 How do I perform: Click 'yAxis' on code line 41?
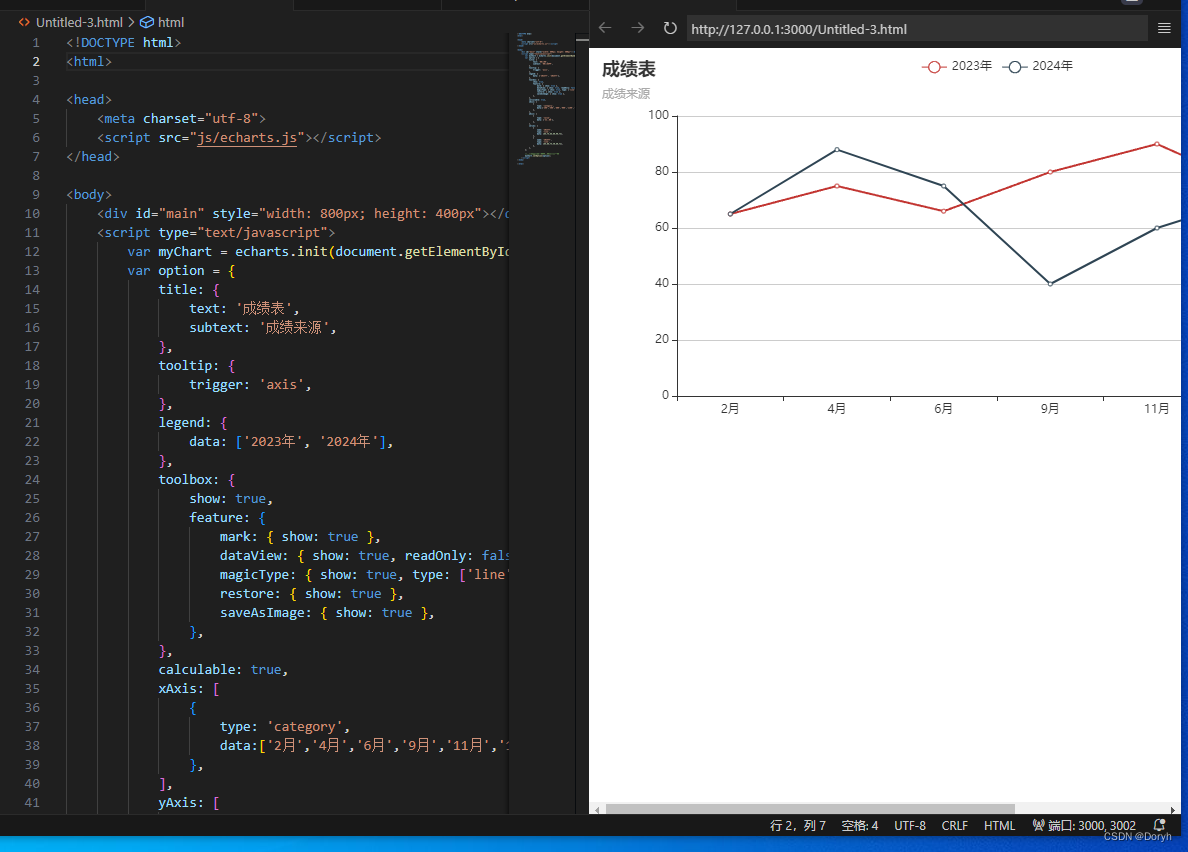pos(177,803)
